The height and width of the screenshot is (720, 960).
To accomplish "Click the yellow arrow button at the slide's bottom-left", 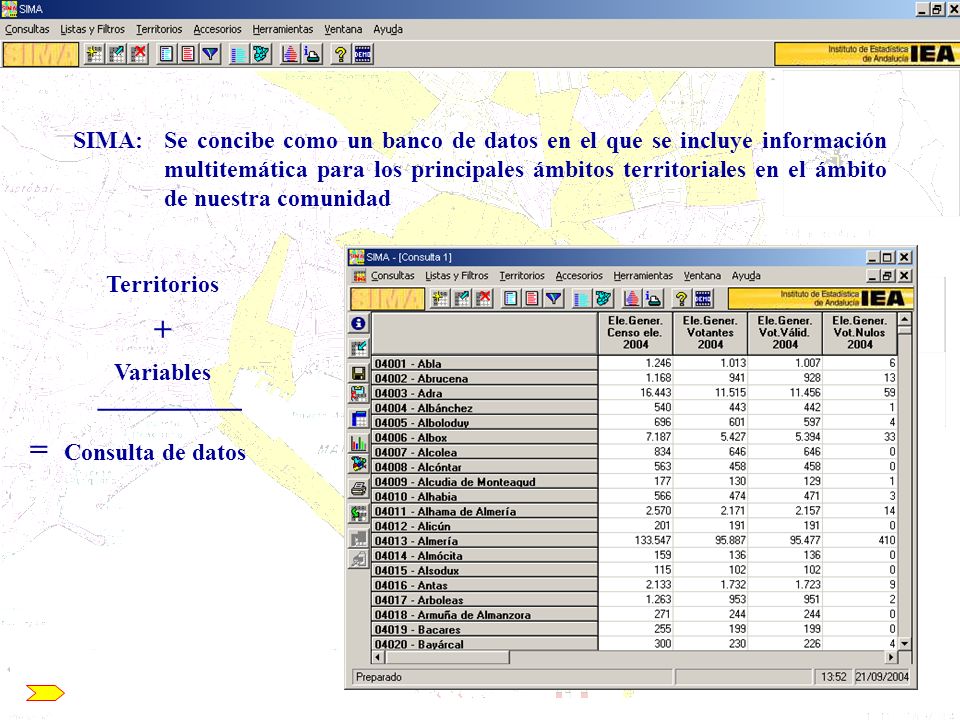I will coord(45,693).
